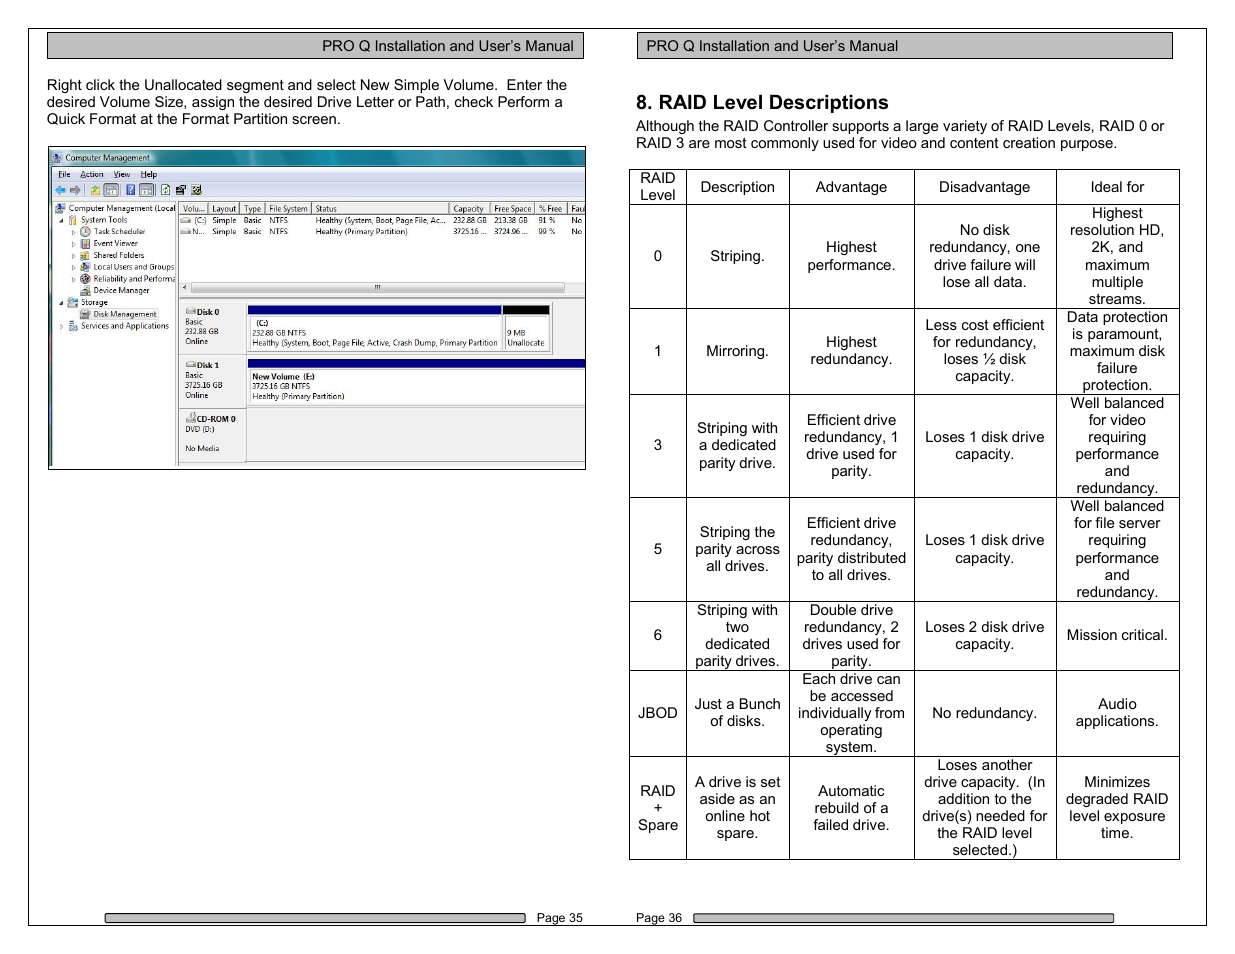The image size is (1235, 954).
Task: Click the Device Manager icon
Action: (86, 291)
